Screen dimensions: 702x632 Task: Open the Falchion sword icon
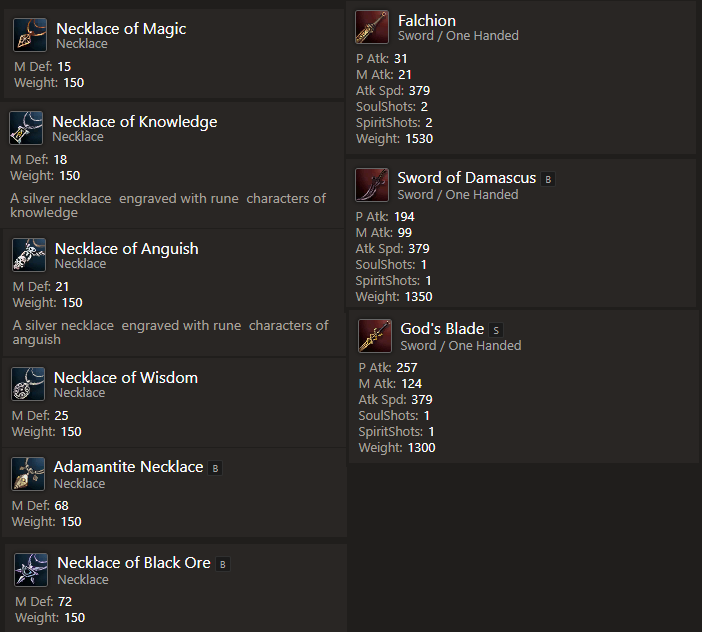point(372,27)
